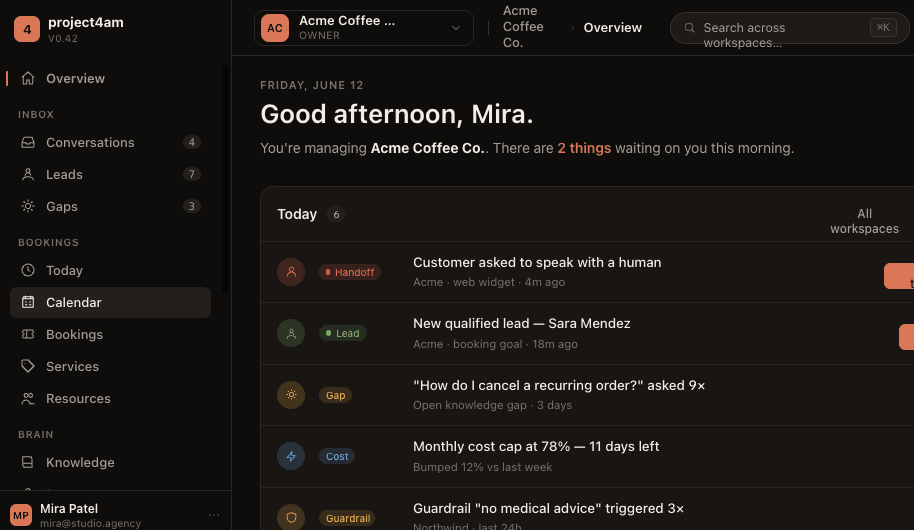Focus the Search across workspaces field
The image size is (914, 530).
pyautogui.click(x=789, y=27)
